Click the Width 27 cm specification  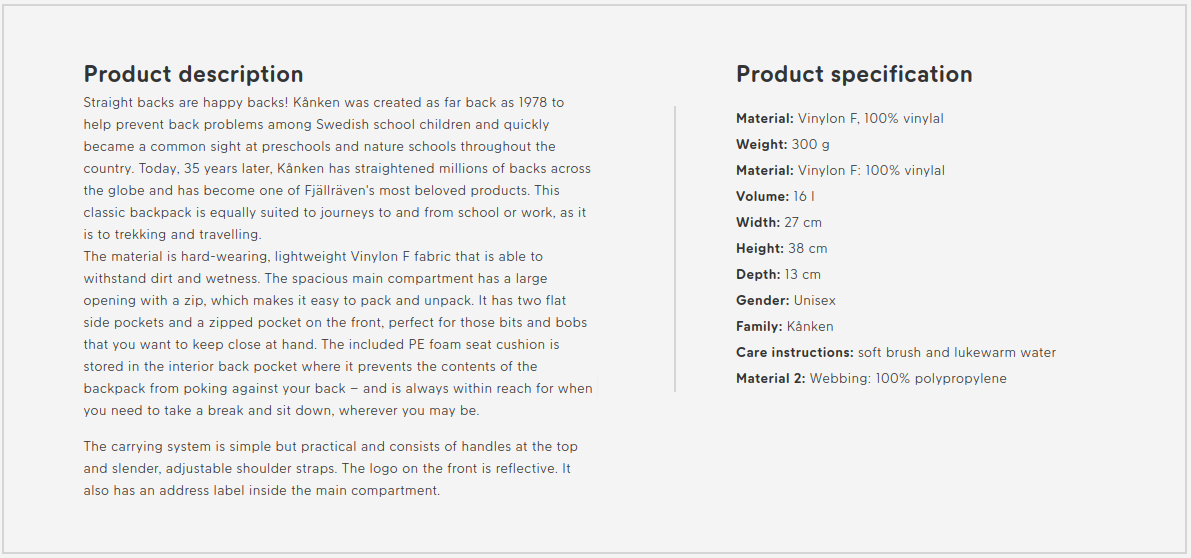[x=779, y=222]
